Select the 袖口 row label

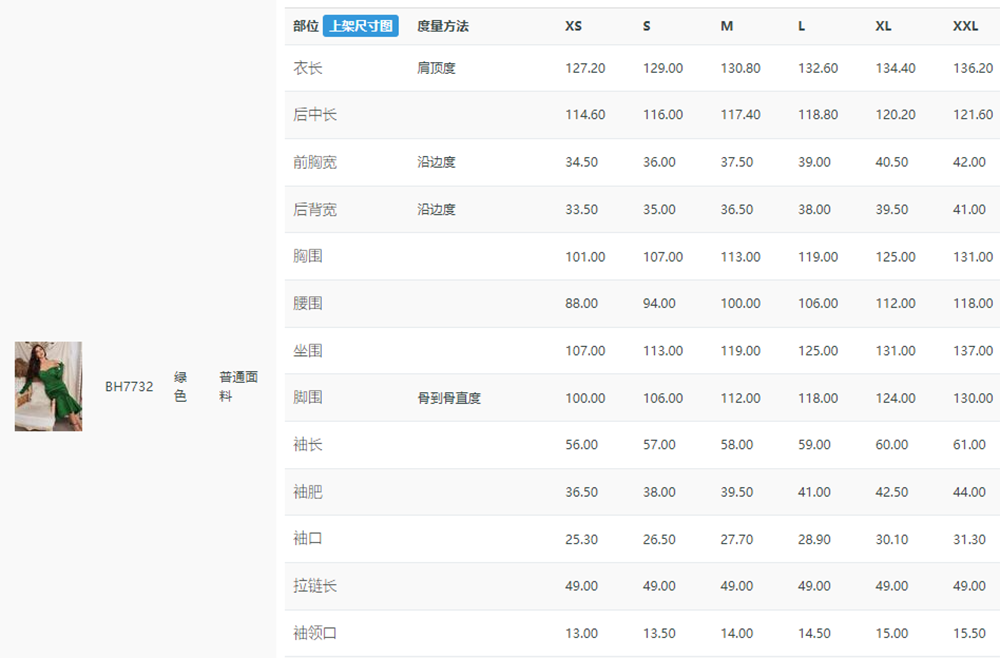[x=307, y=539]
